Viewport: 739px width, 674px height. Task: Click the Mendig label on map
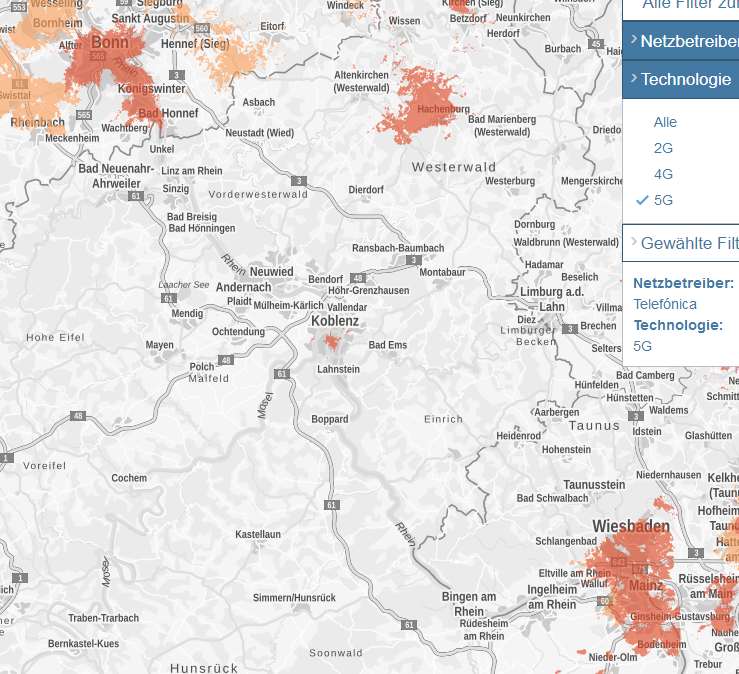tap(187, 313)
